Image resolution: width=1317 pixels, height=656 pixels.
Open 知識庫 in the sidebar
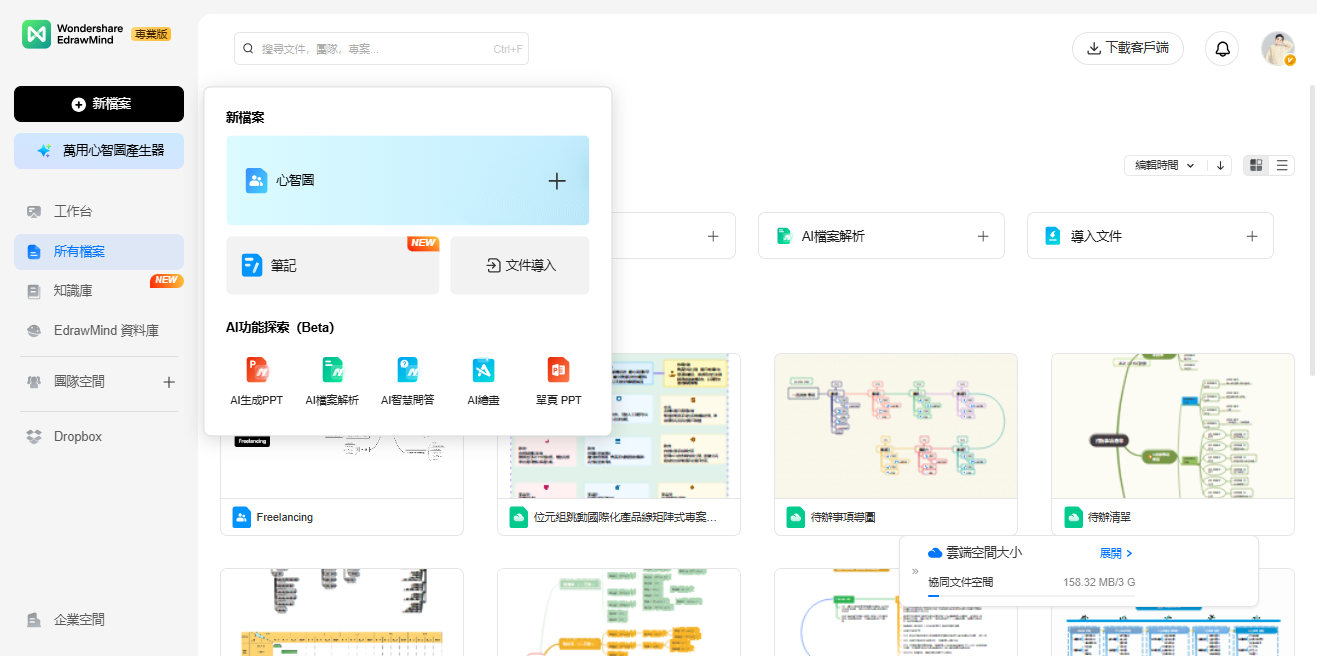[x=73, y=291]
